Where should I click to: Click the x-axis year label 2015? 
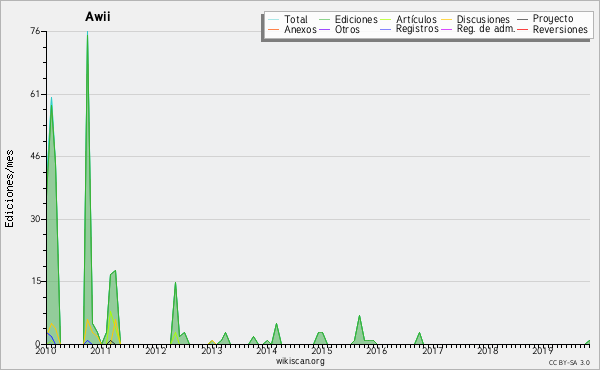322,350
